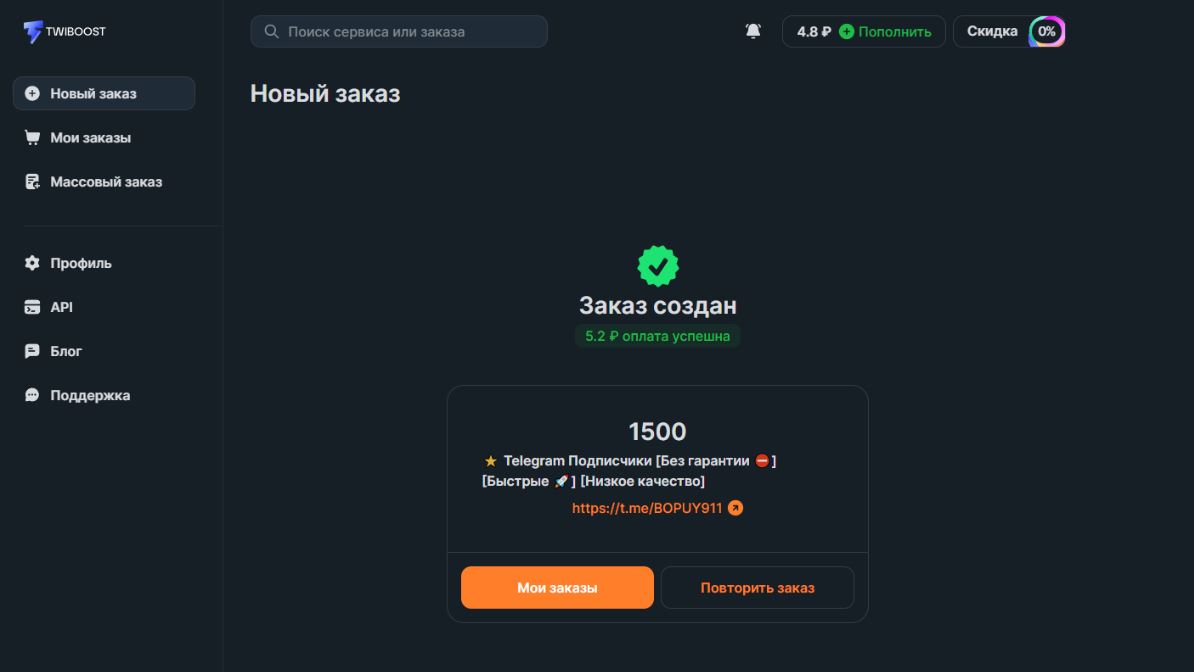Click the green plus top-up icon
The height and width of the screenshot is (672, 1194).
tap(847, 32)
